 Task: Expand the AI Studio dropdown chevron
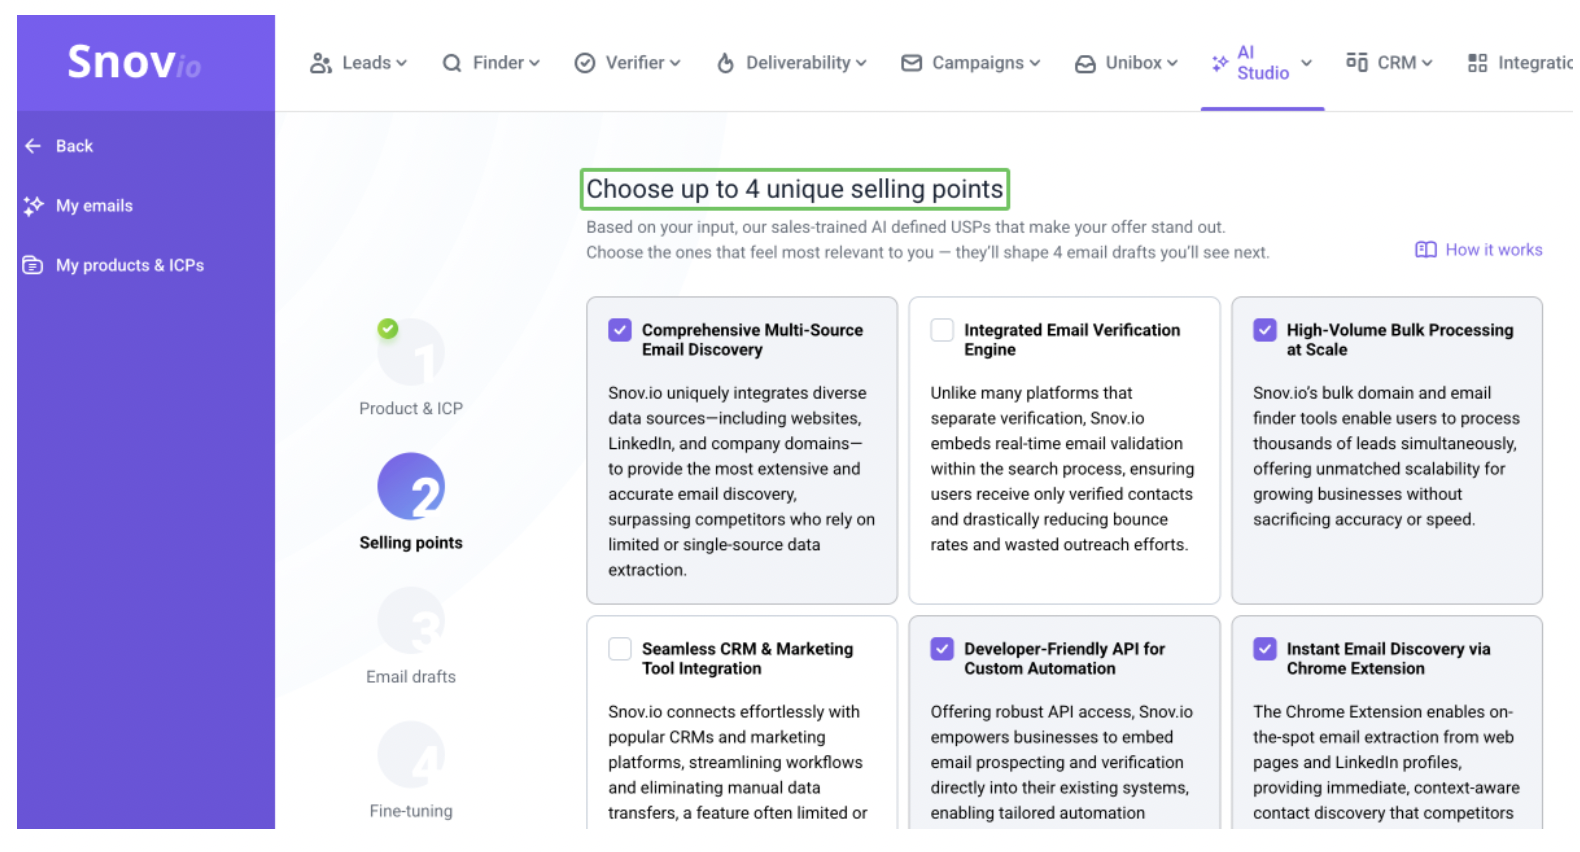[x=1307, y=63]
